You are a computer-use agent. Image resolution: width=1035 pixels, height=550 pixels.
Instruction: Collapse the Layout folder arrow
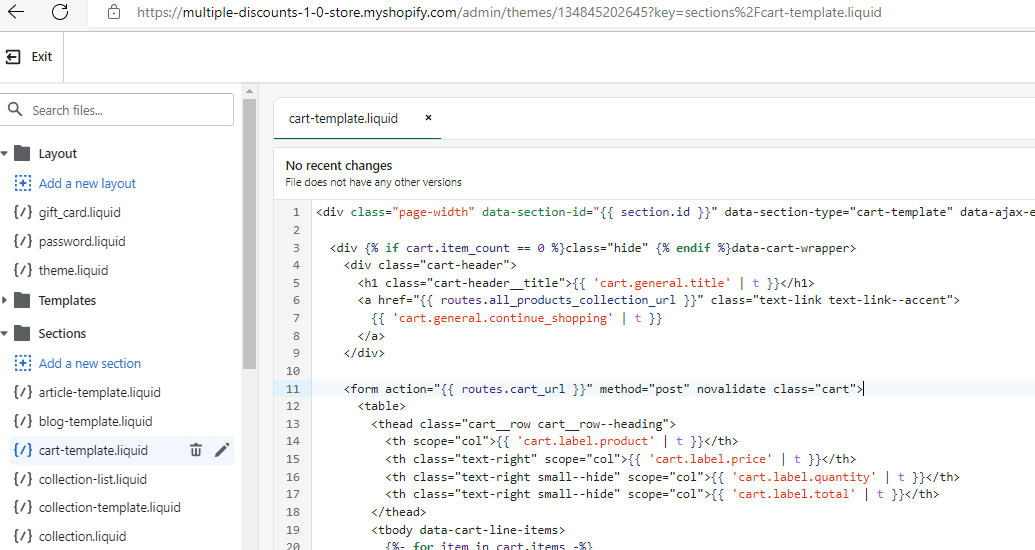point(5,154)
